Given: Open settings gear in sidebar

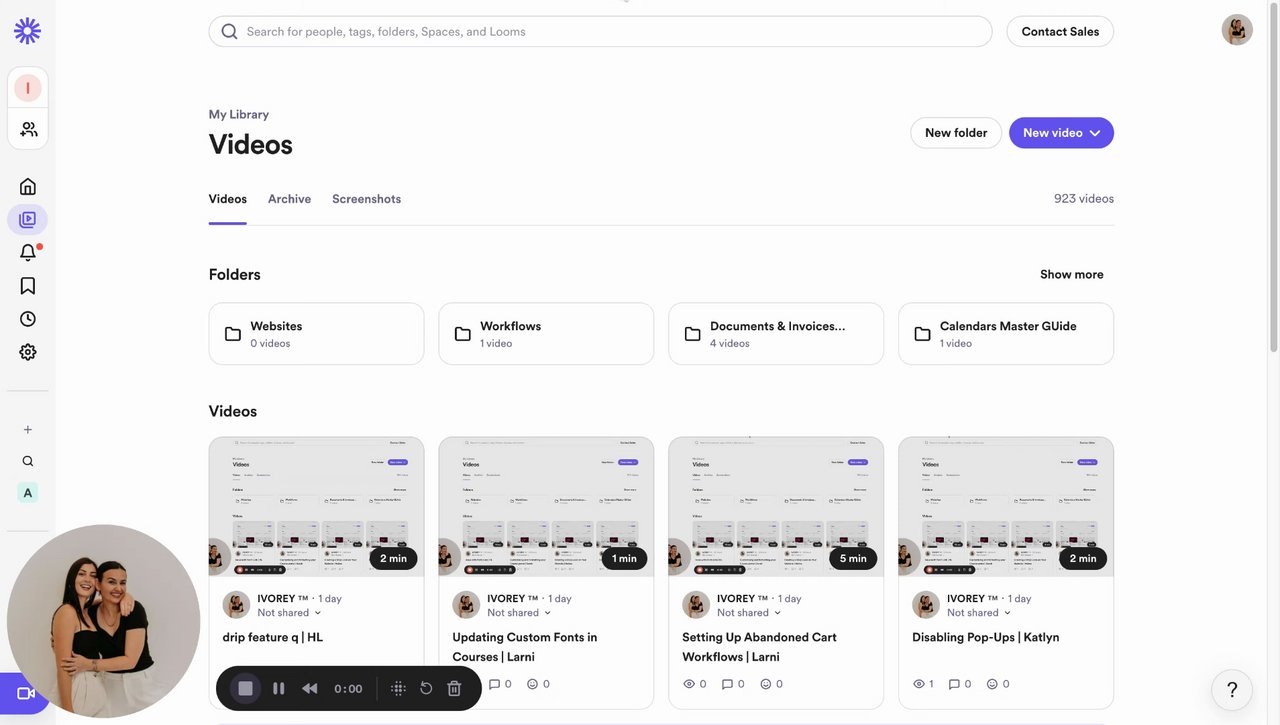Looking at the screenshot, I should click(x=28, y=352).
